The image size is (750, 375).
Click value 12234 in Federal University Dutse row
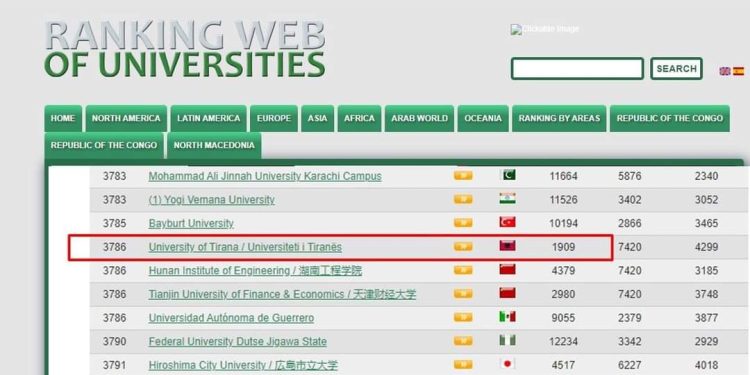tap(563, 342)
